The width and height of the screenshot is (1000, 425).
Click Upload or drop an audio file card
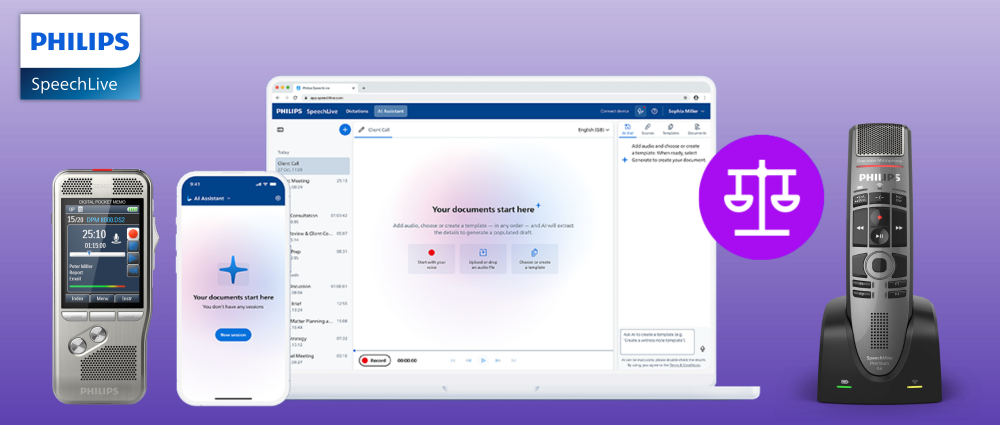tap(483, 259)
